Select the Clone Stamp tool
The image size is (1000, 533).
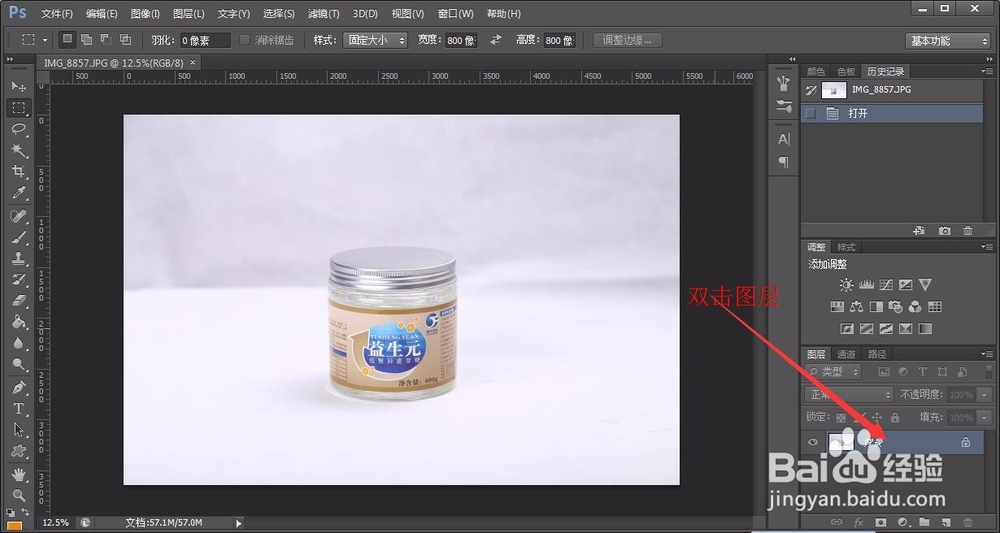coord(18,258)
